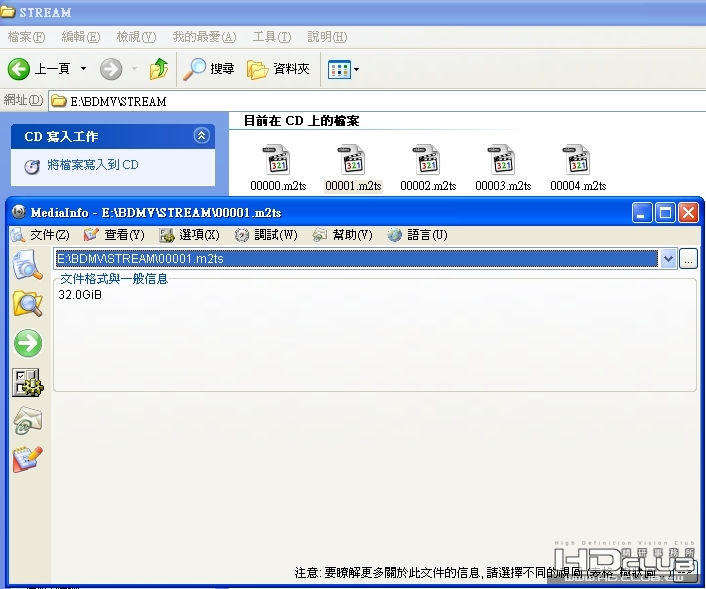Open MediaInfo 幫助(V) menu
The image size is (706, 589).
click(x=343, y=235)
